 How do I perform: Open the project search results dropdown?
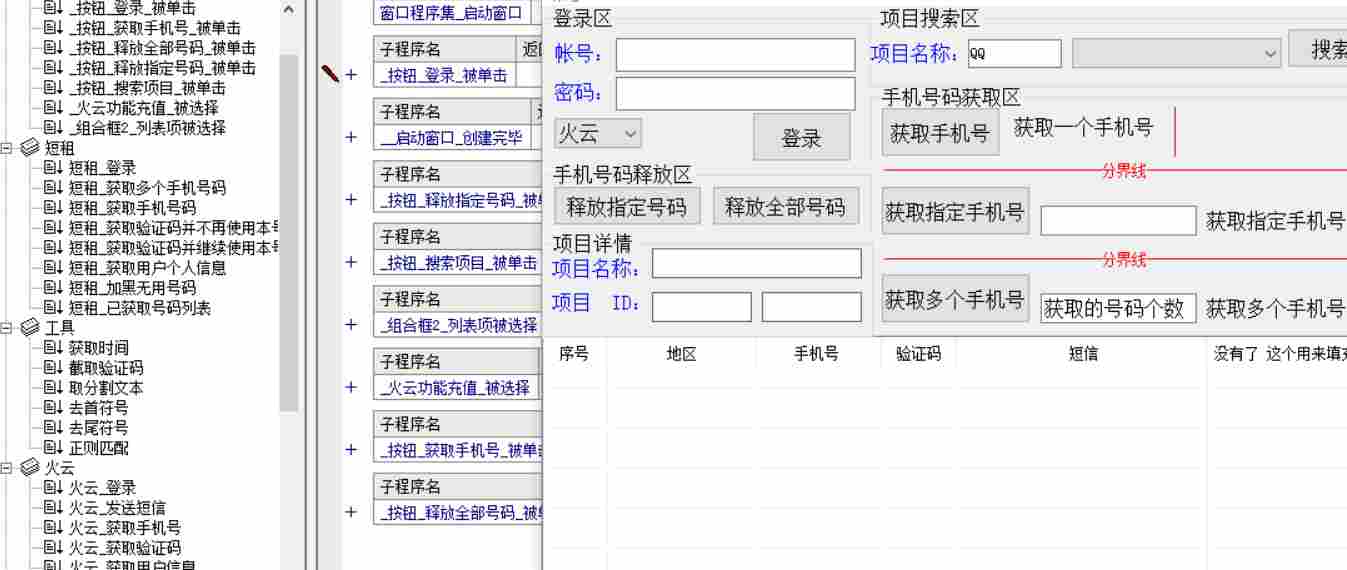pos(1270,54)
